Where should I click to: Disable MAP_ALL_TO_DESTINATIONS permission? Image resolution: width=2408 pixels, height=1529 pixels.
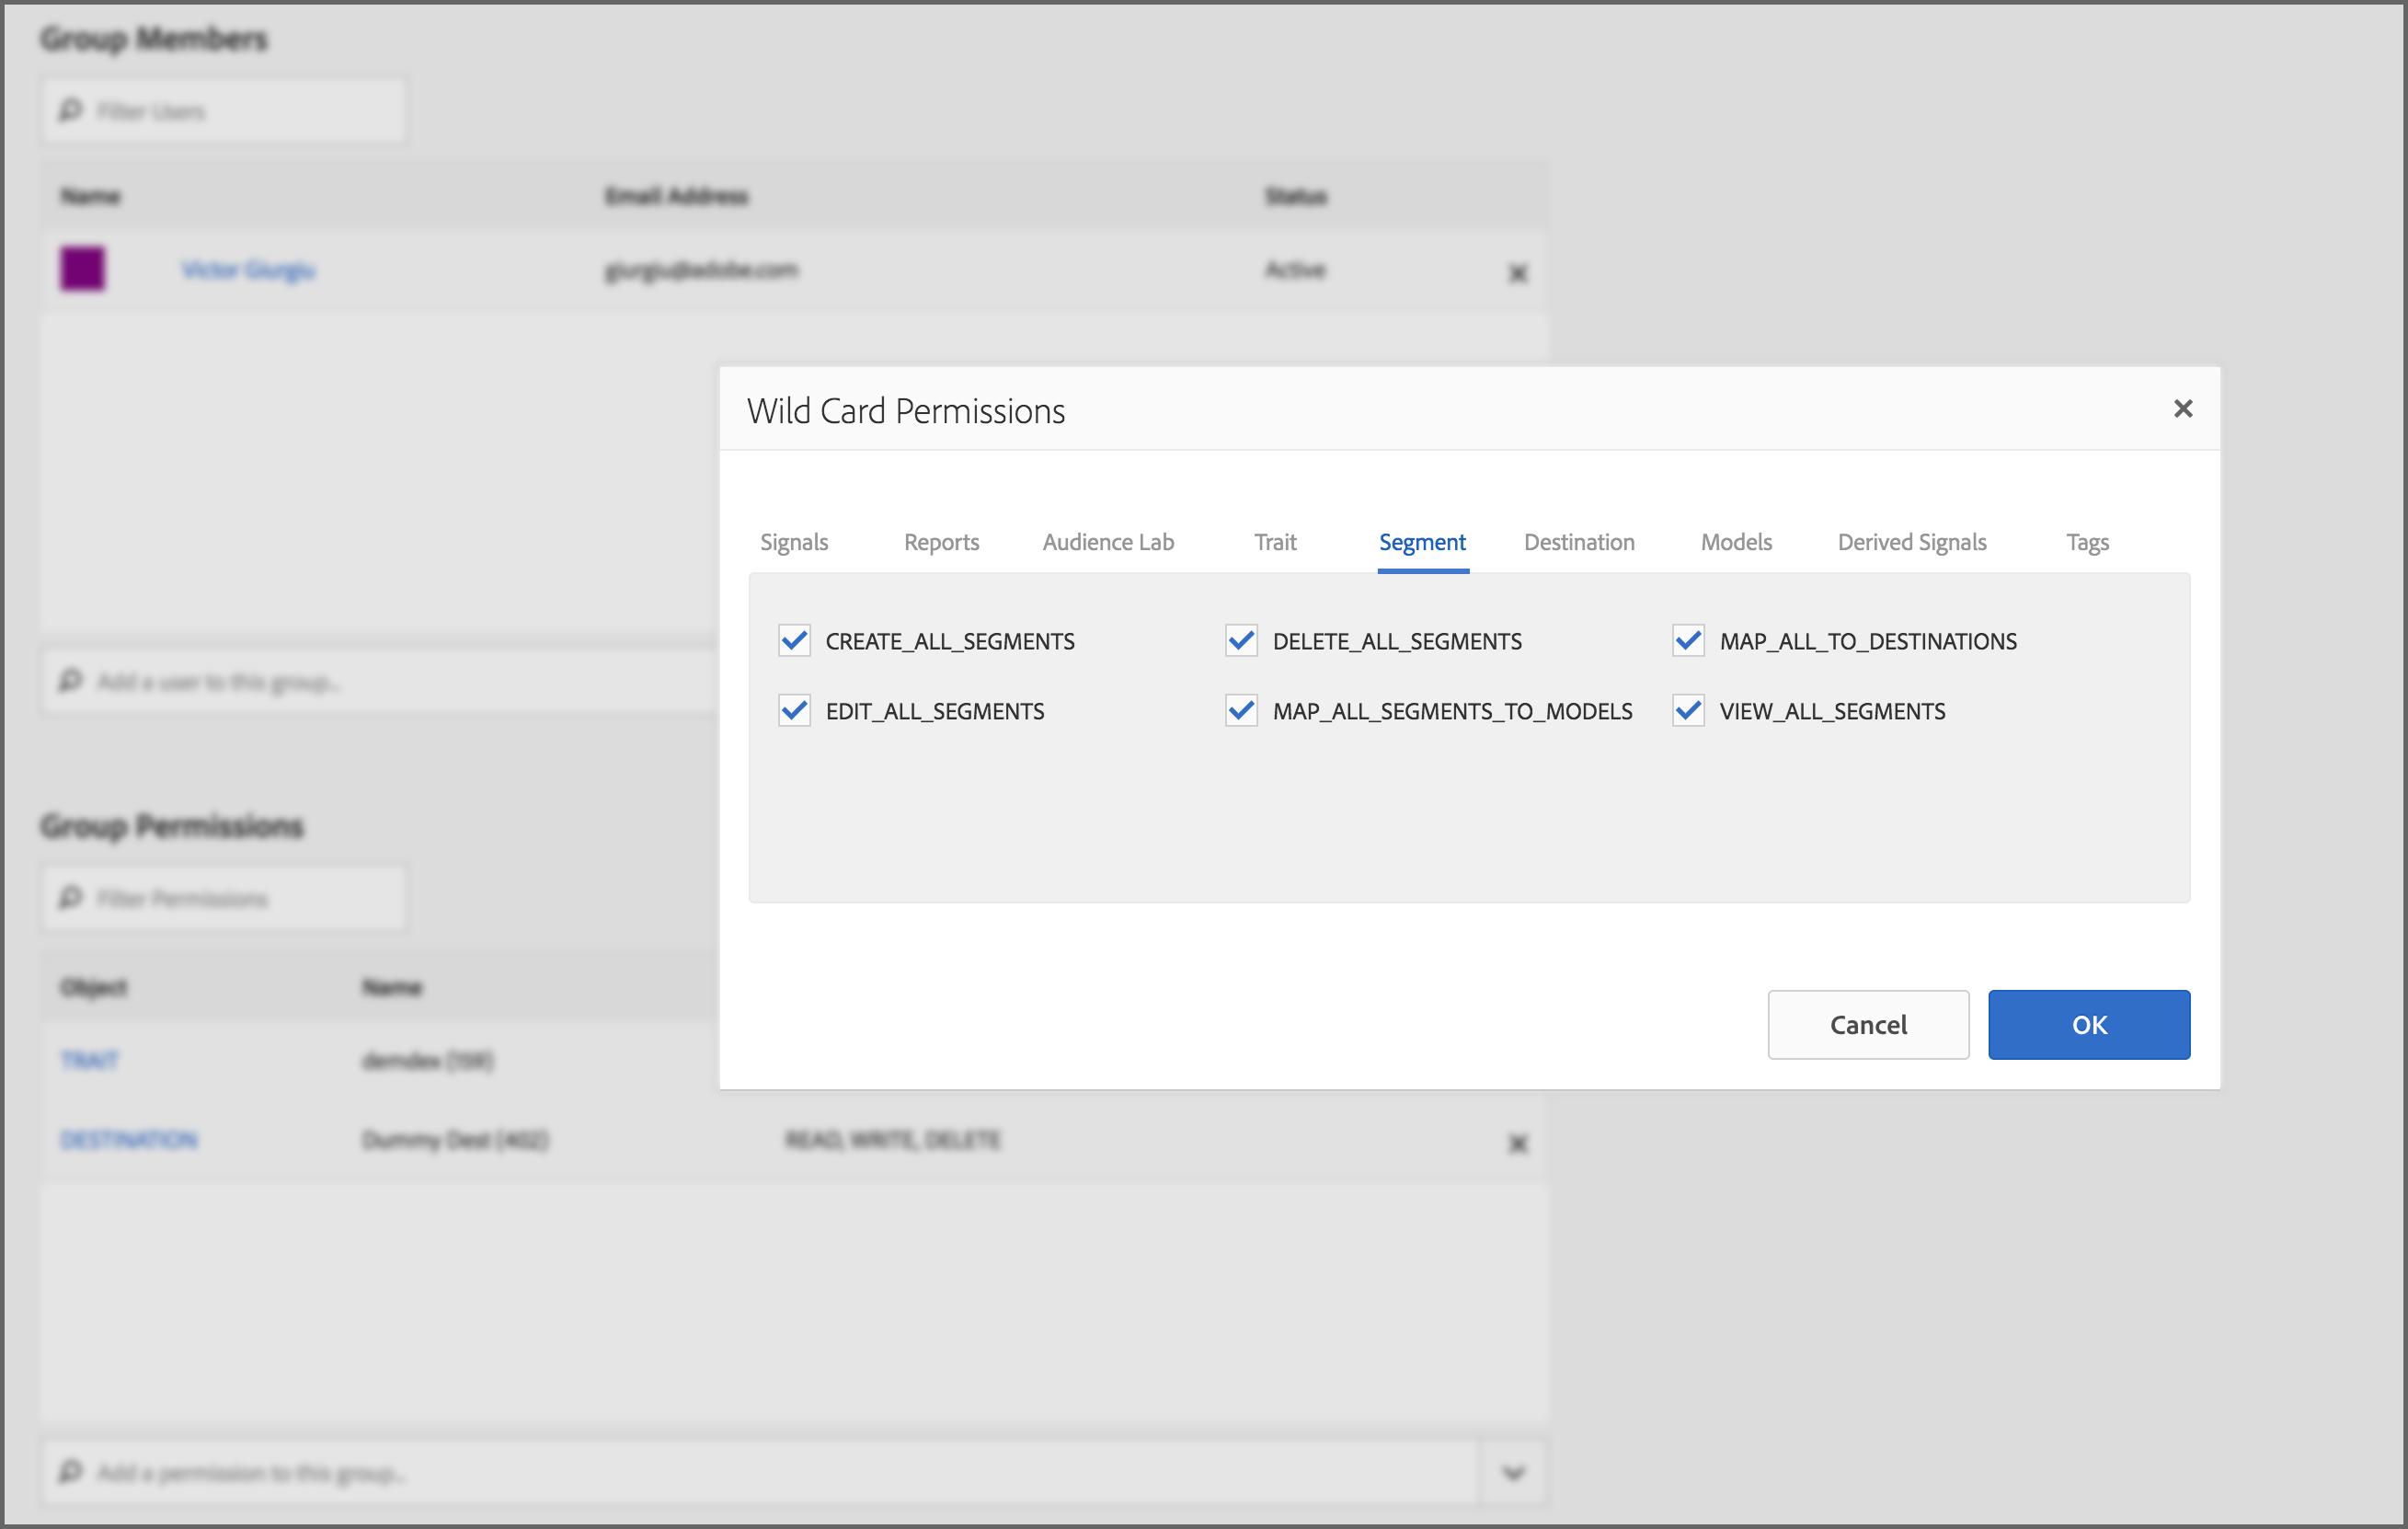1688,640
